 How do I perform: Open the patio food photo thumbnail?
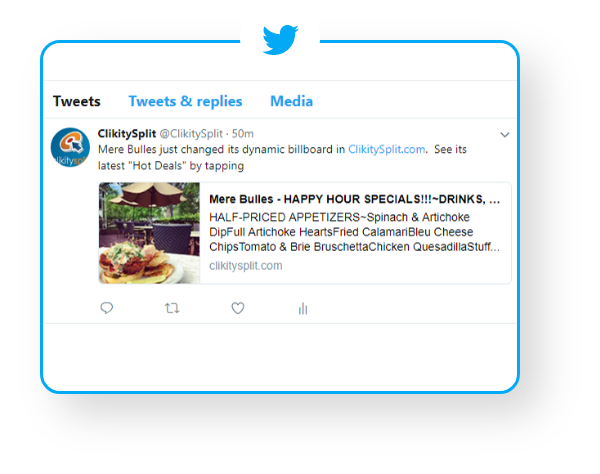click(149, 233)
